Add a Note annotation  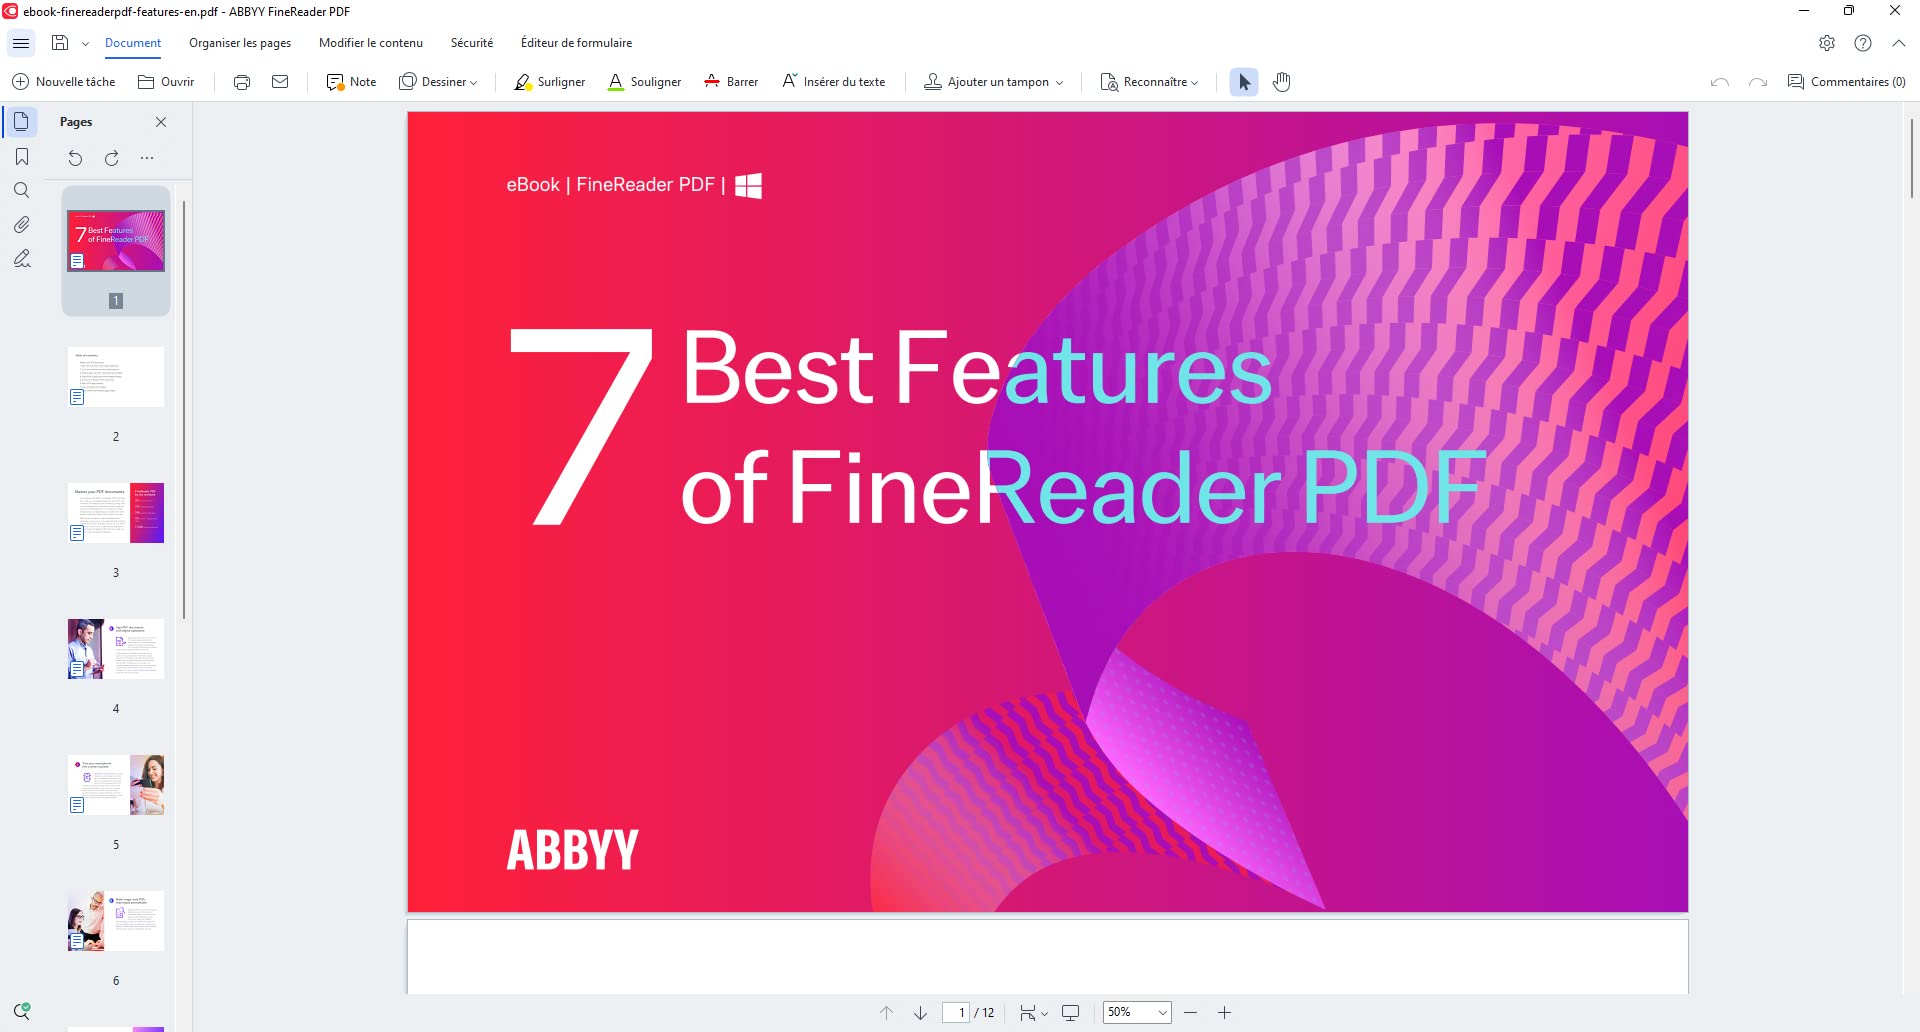point(351,82)
